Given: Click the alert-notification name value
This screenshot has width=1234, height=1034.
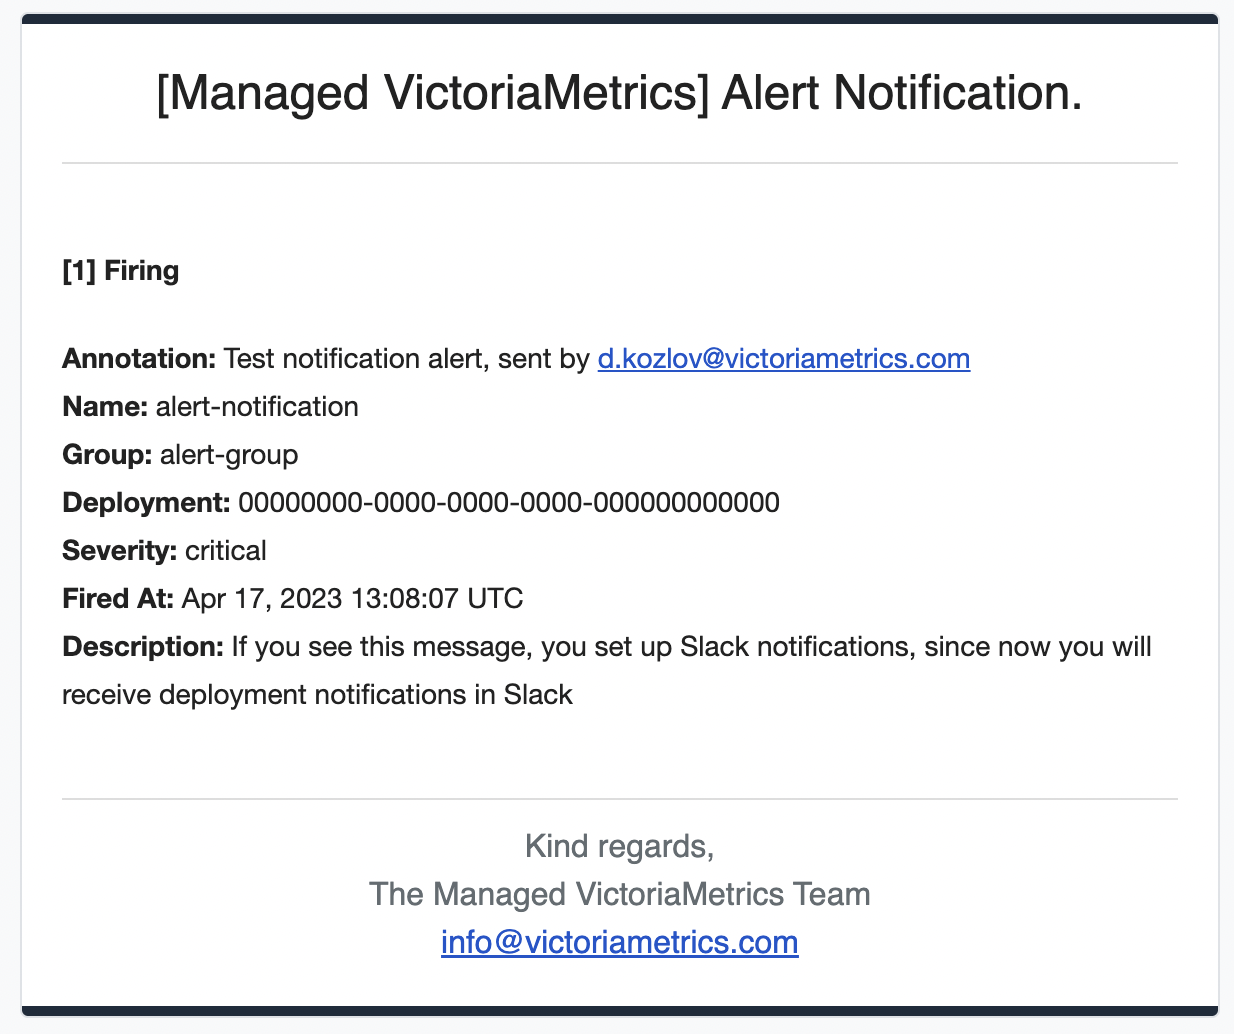Looking at the screenshot, I should (x=257, y=406).
